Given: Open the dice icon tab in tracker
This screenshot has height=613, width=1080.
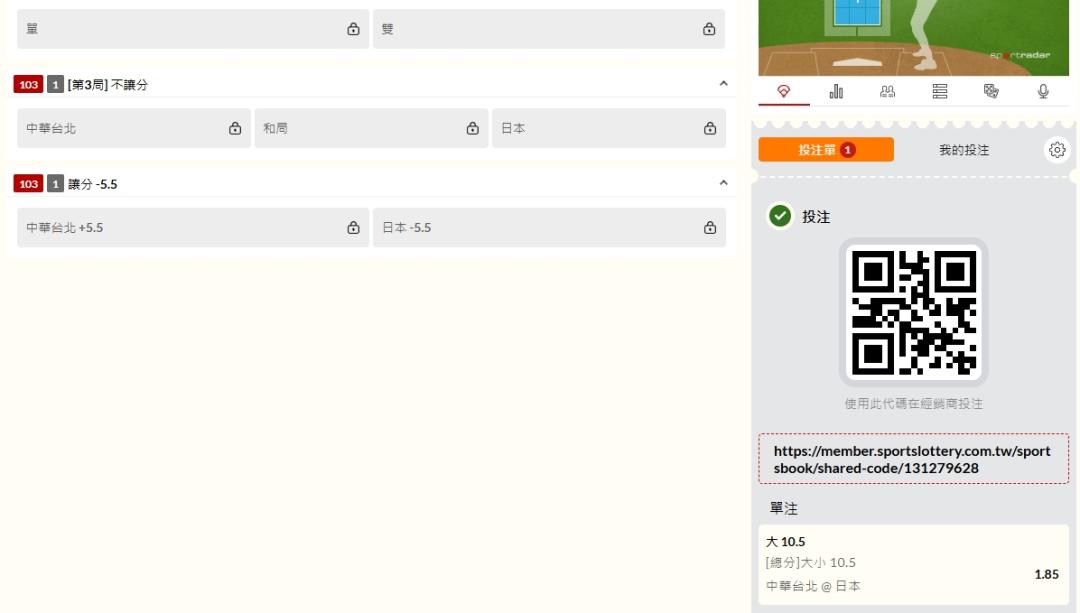Looking at the screenshot, I should (x=991, y=91).
